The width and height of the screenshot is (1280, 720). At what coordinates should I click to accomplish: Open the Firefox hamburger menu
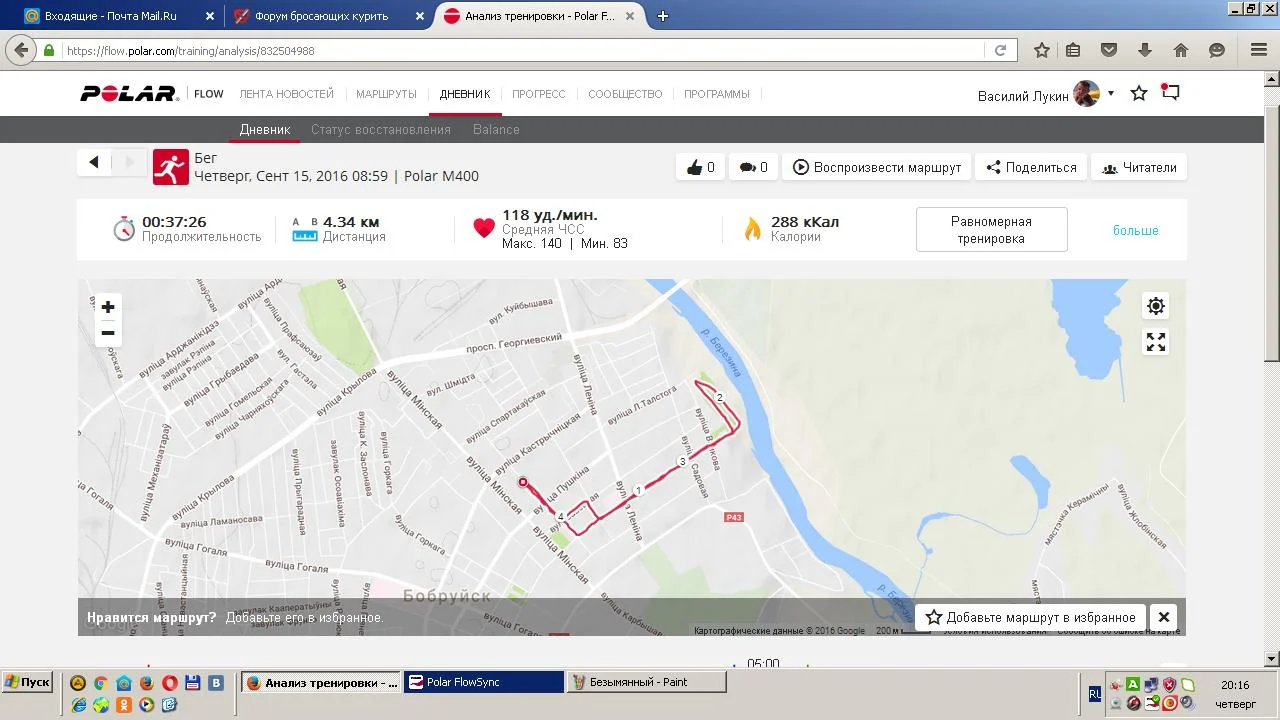pos(1259,50)
